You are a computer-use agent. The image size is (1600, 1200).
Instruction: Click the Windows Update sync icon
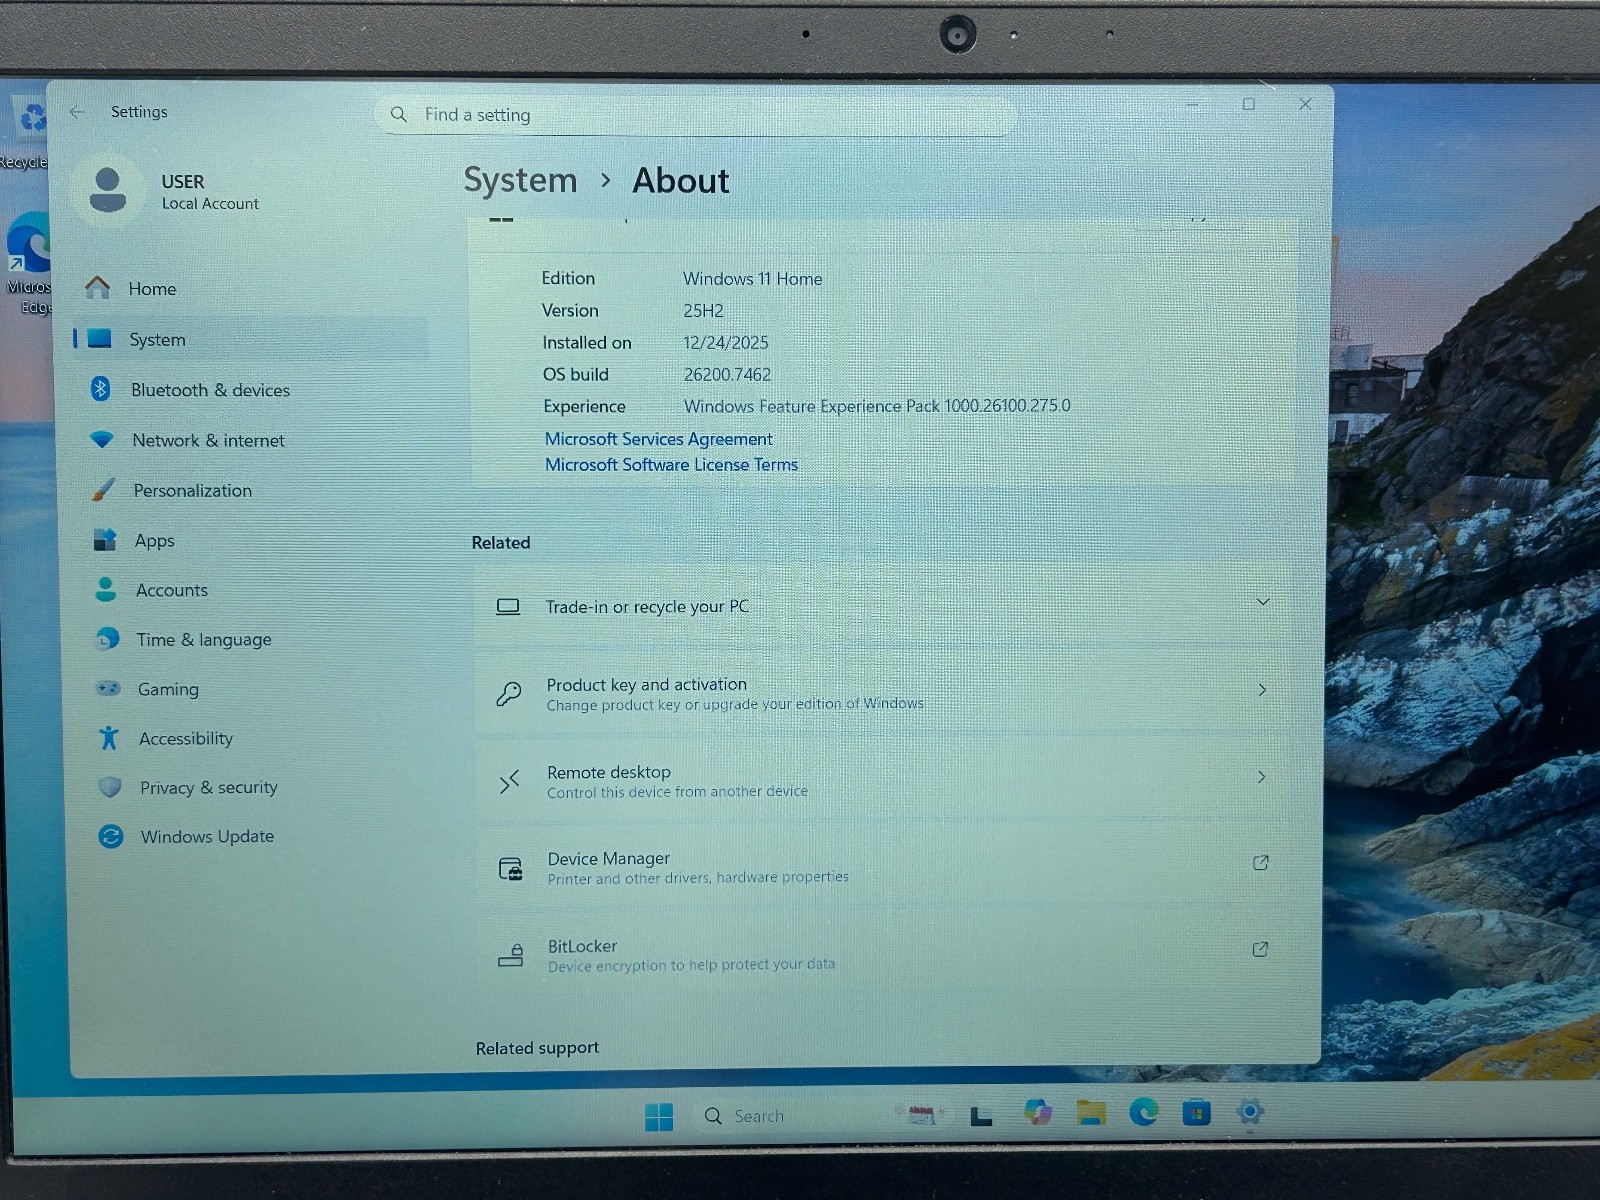[x=111, y=836]
